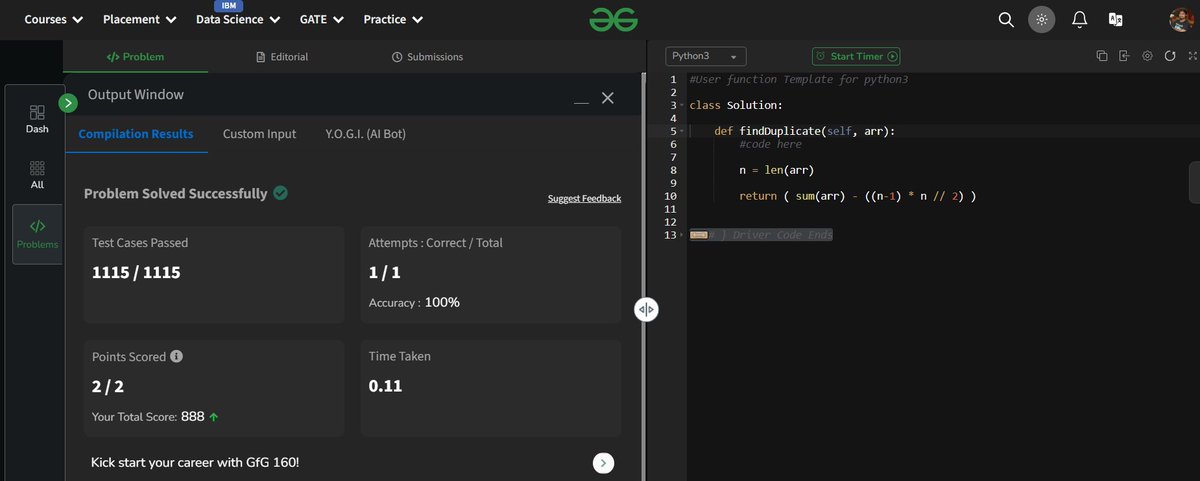Image resolution: width=1200 pixels, height=481 pixels.
Task: Expand the Data Science menu
Action: pyautogui.click(x=238, y=19)
